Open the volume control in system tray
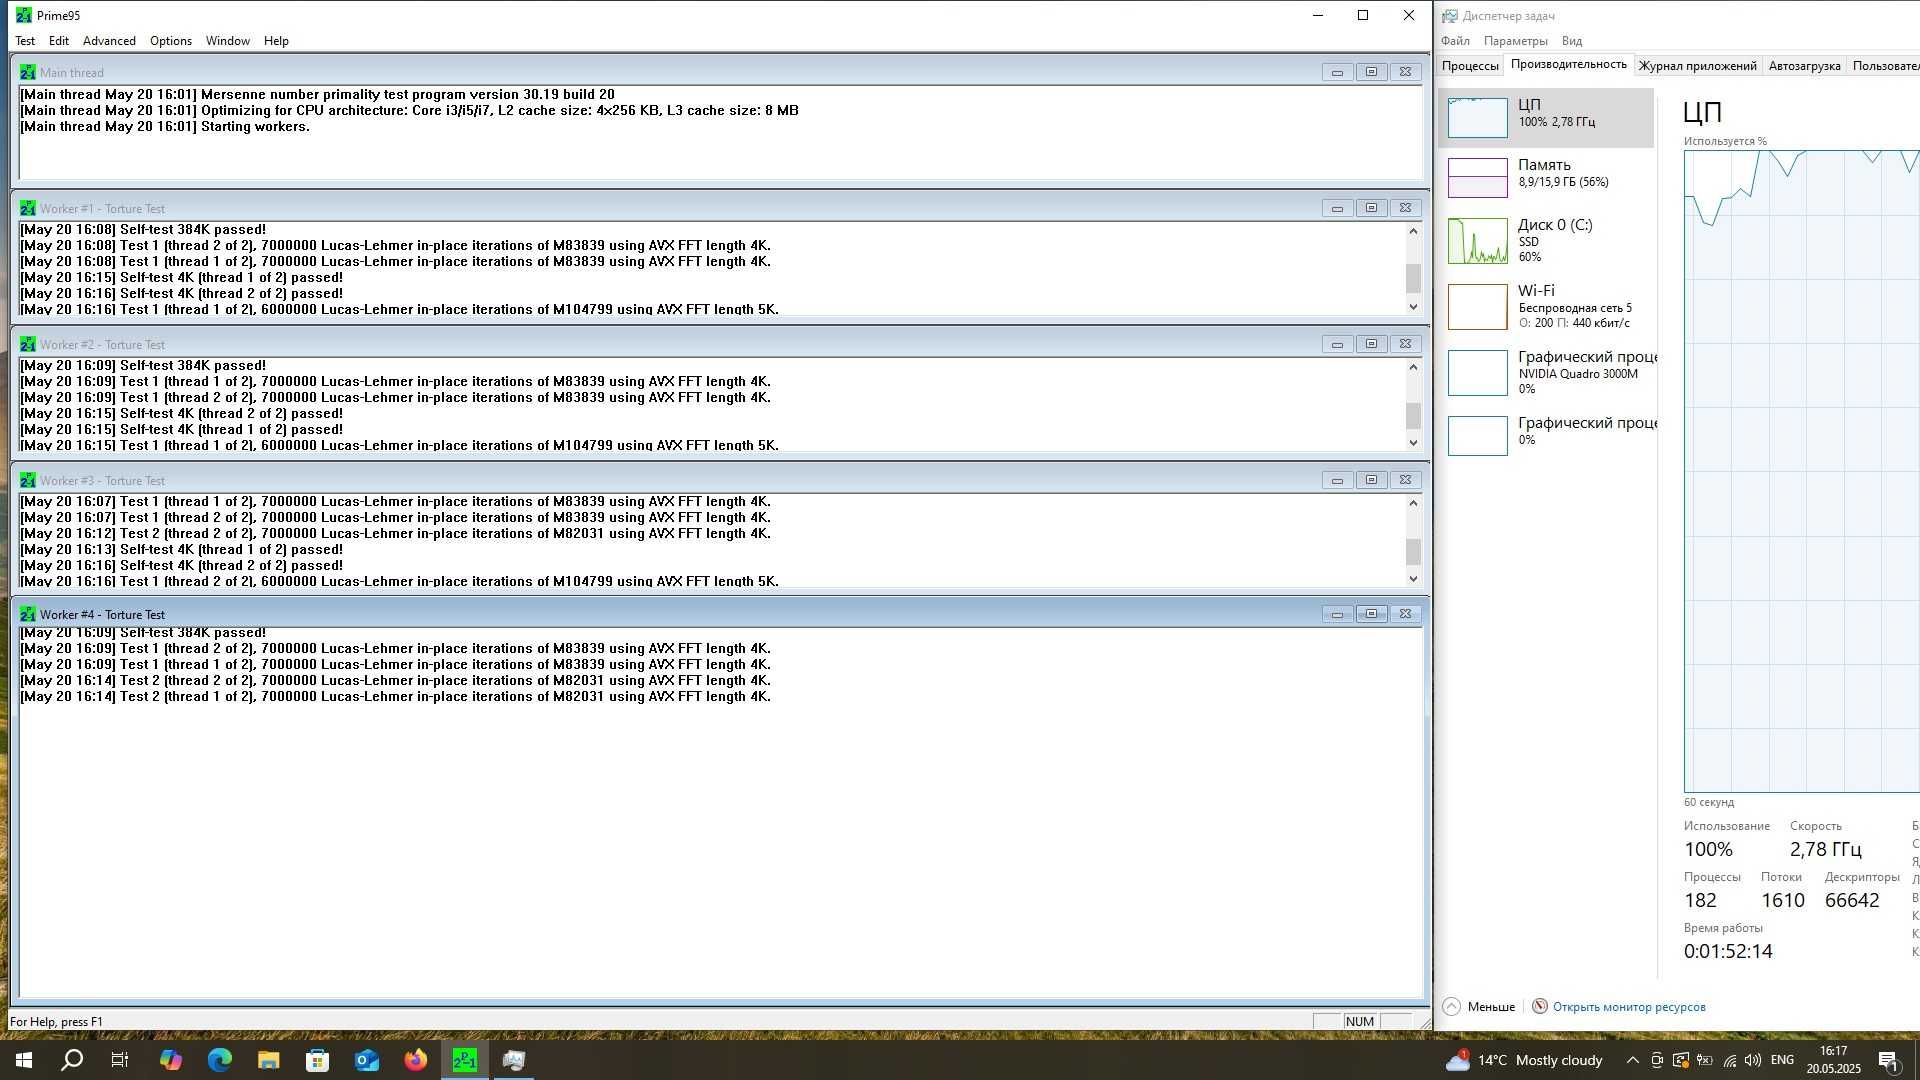 1752,1060
